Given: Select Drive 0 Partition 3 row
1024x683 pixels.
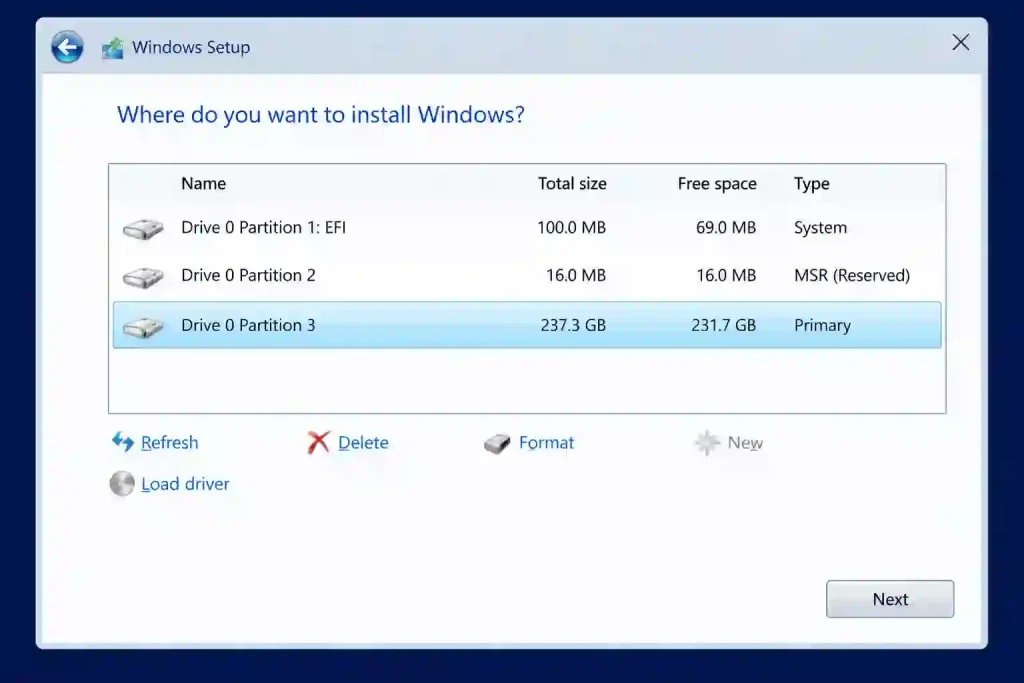Looking at the screenshot, I should click(x=527, y=325).
